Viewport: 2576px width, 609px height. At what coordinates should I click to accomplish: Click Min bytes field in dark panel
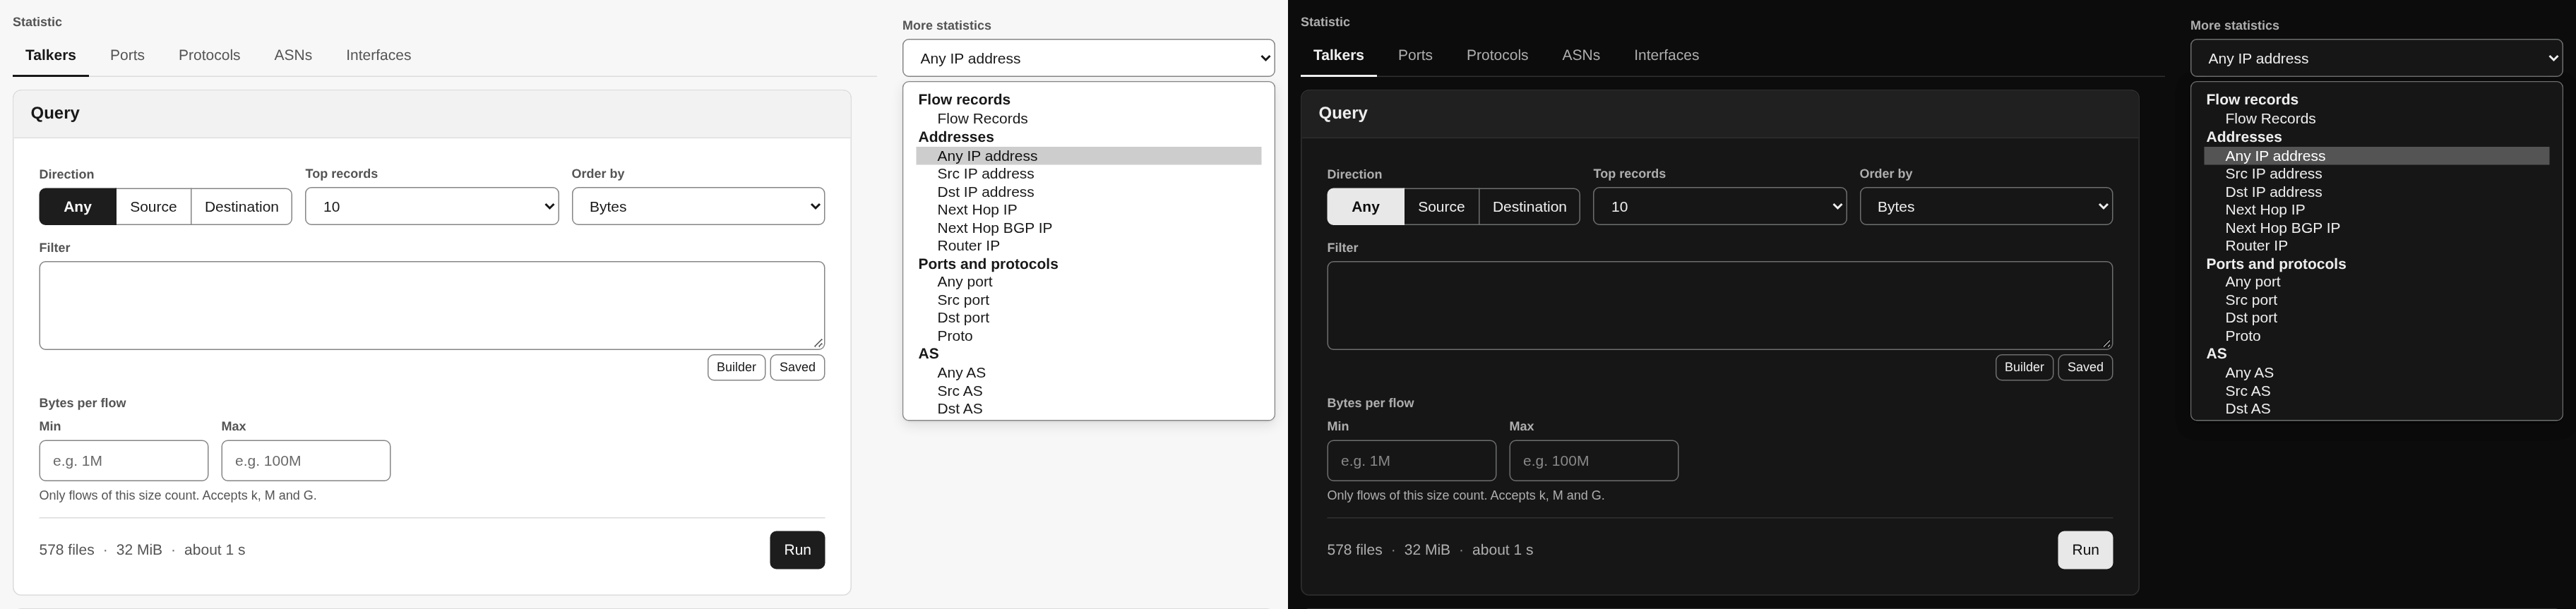click(x=1412, y=461)
